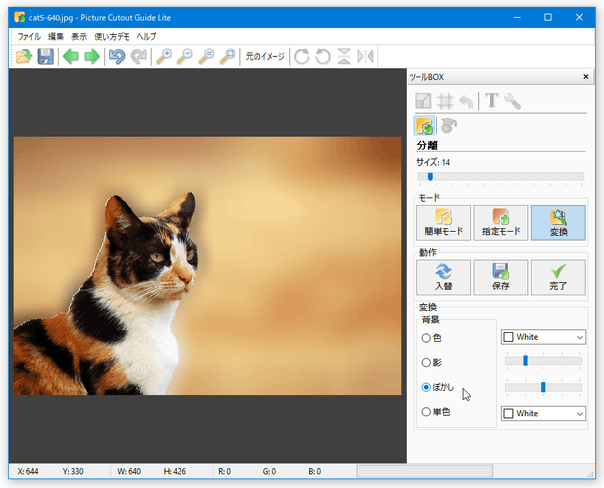Click the 保存 save button
The image size is (604, 488).
coord(501,277)
